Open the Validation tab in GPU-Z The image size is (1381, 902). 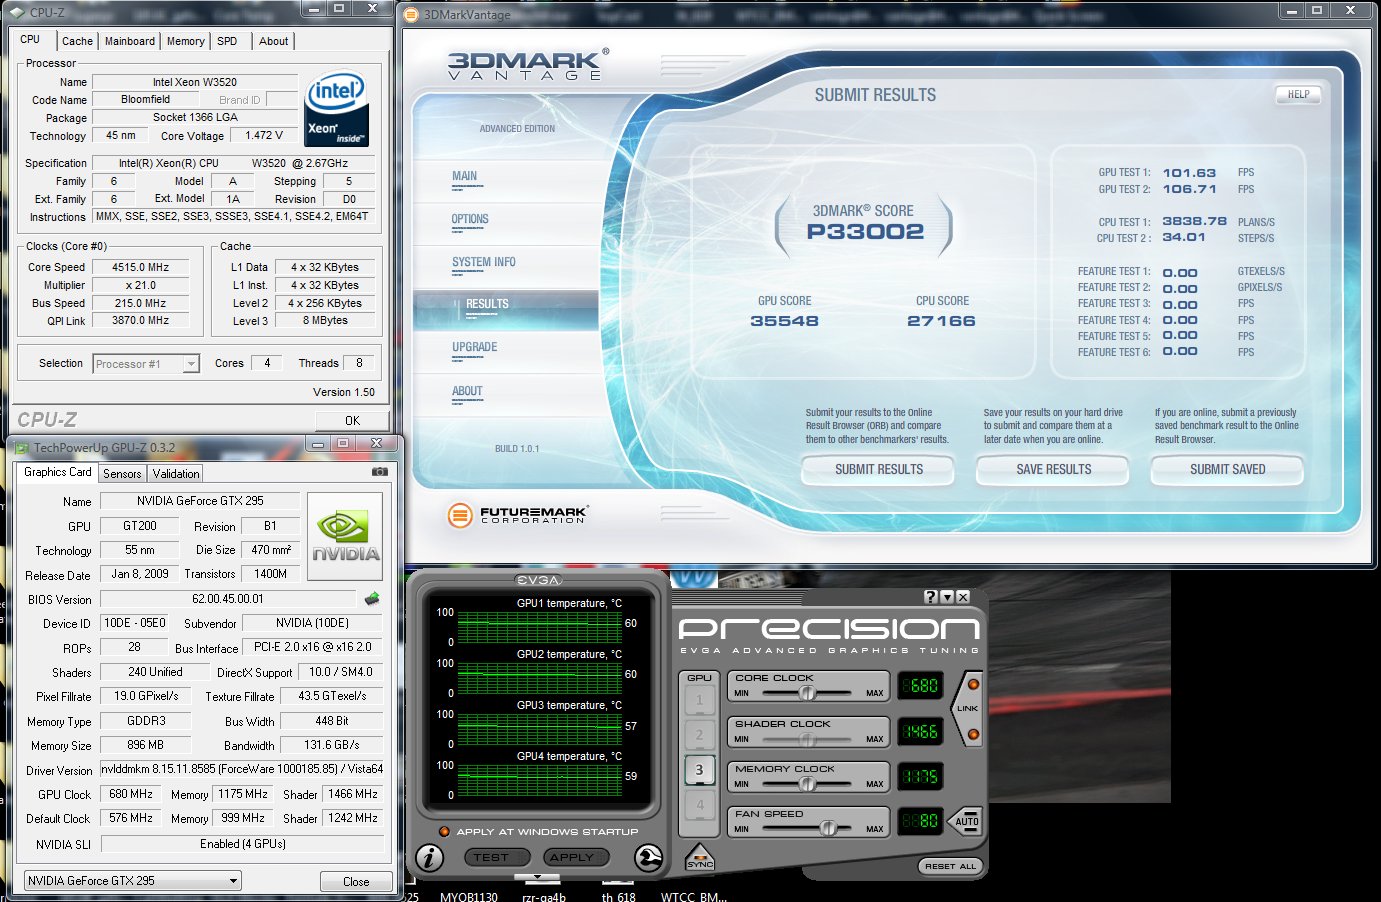176,474
